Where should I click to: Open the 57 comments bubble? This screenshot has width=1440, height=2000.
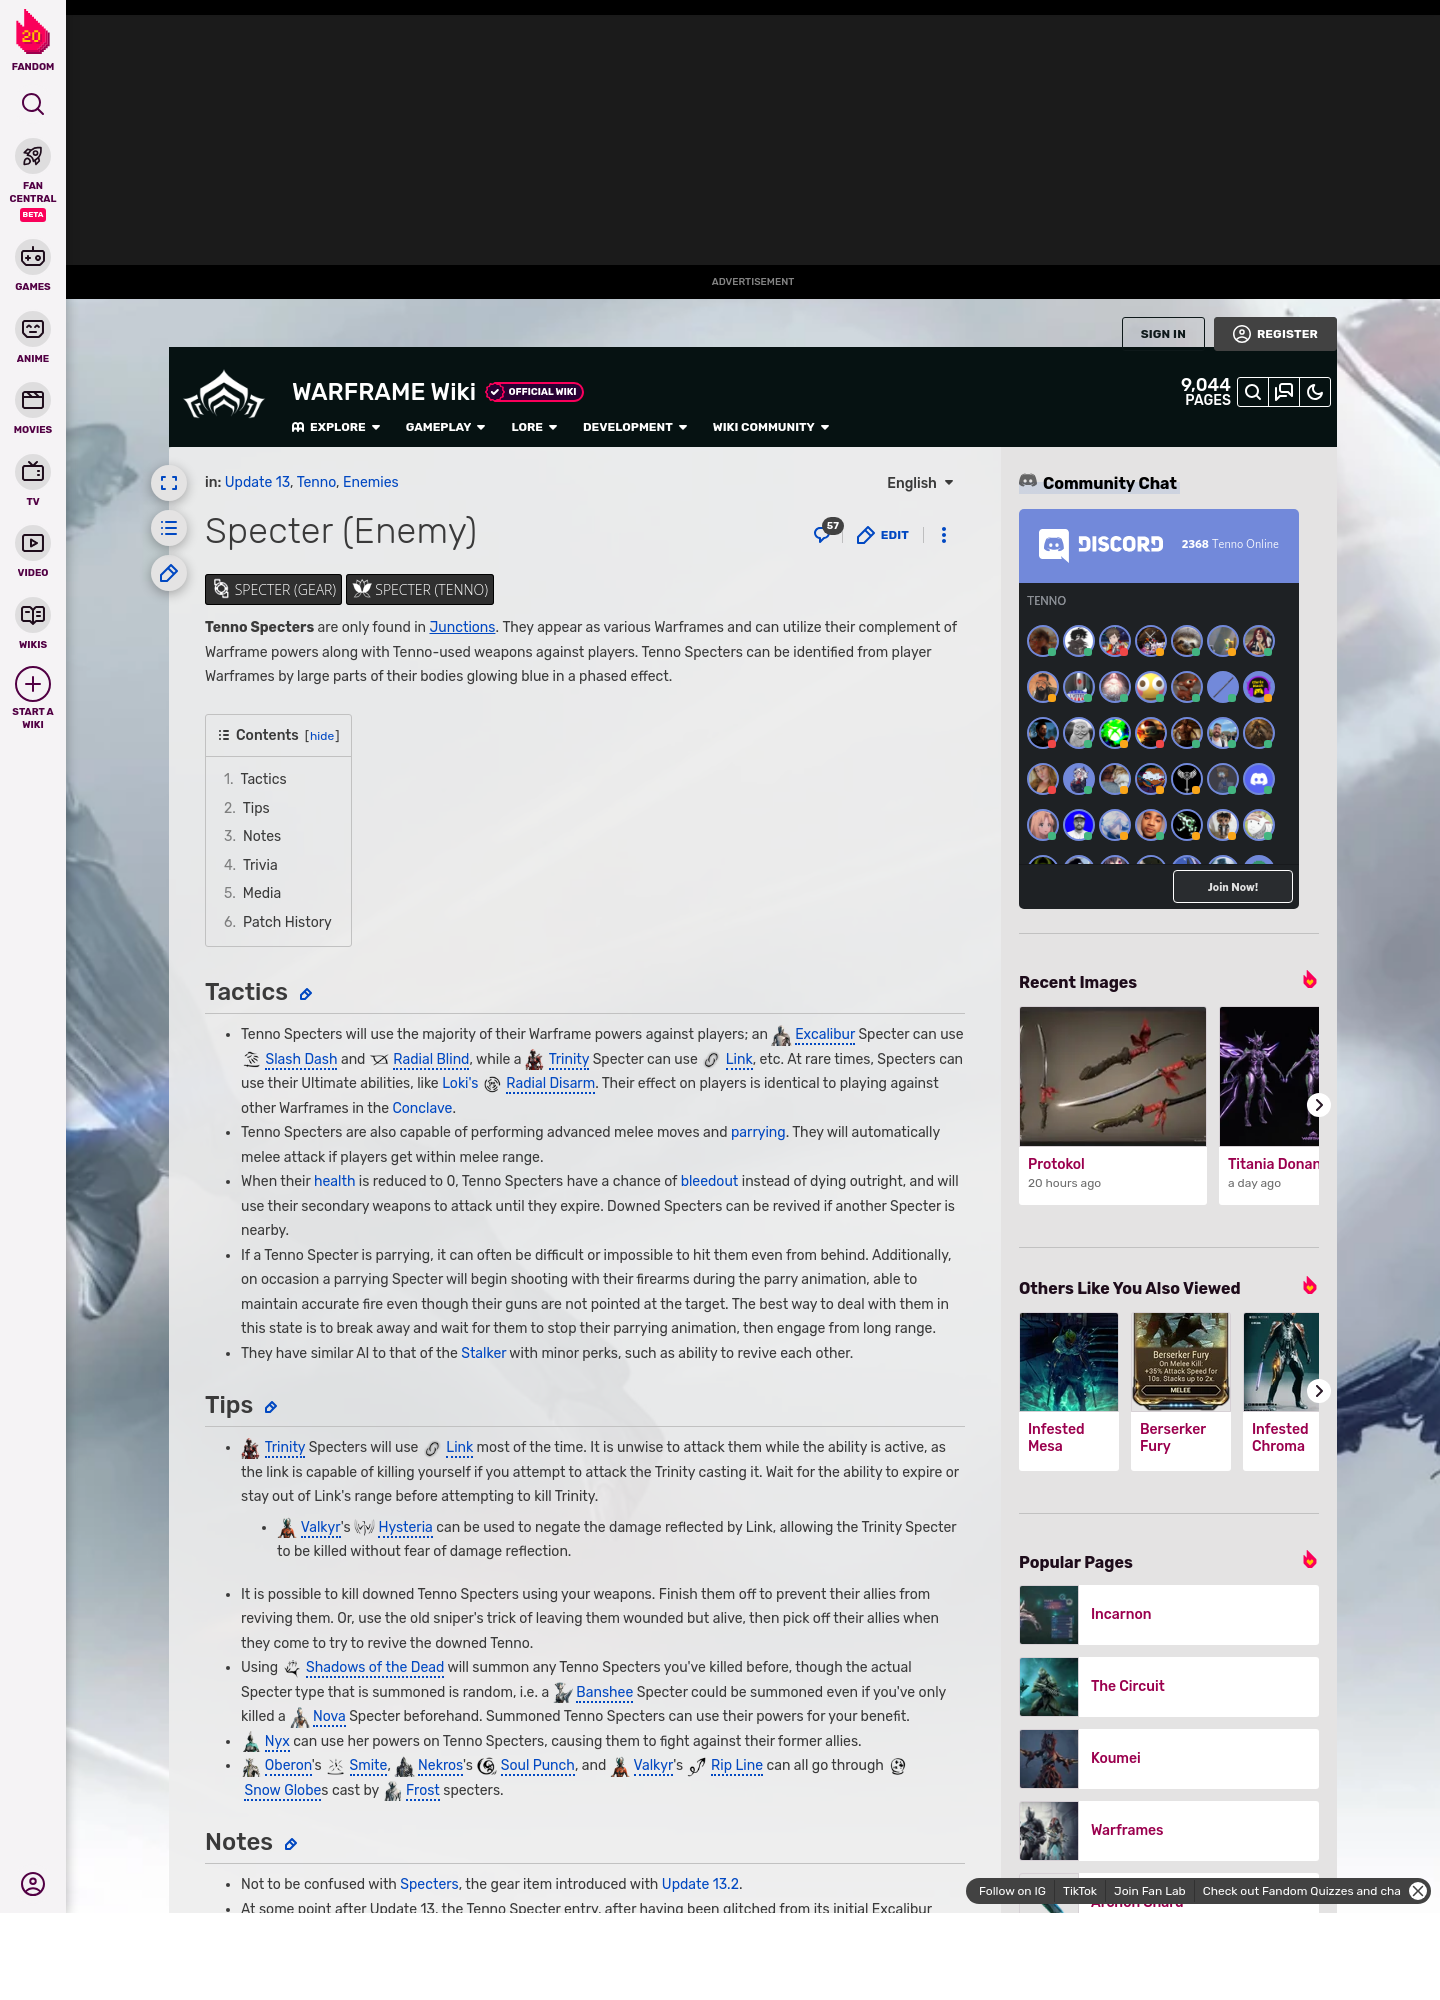pyautogui.click(x=827, y=532)
